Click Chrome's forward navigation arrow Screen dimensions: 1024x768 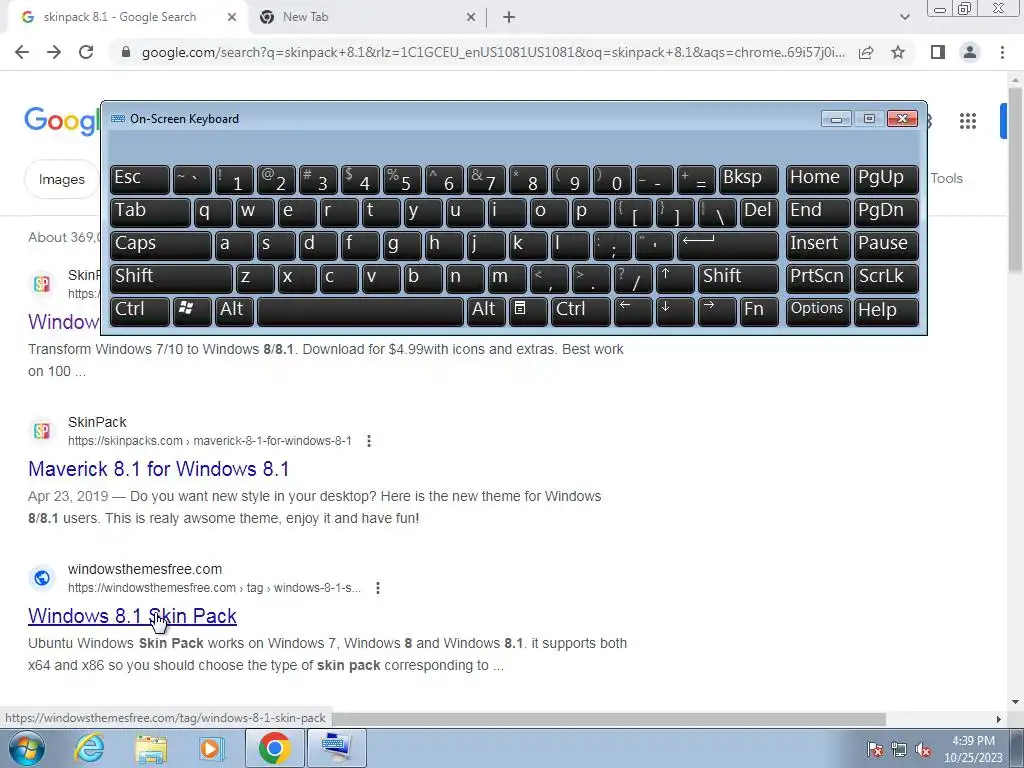coord(54,52)
